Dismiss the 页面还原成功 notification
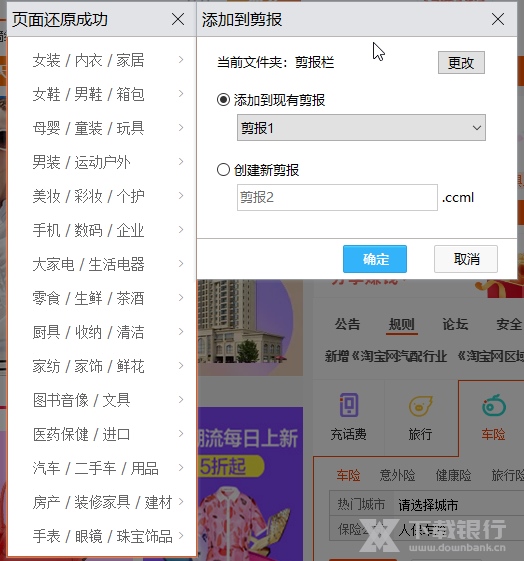Viewport: 524px width, 561px height. tap(178, 19)
